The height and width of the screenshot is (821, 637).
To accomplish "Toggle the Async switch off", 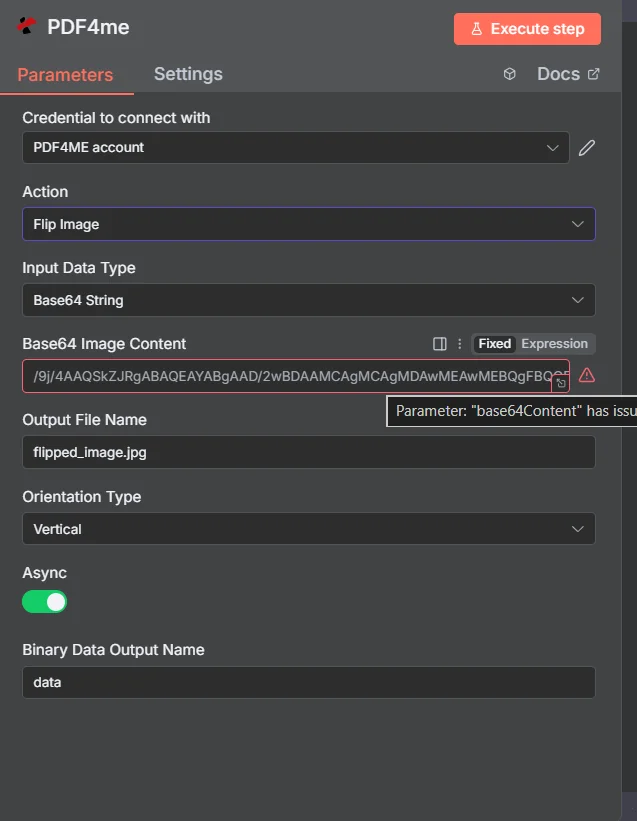I will (x=44, y=602).
